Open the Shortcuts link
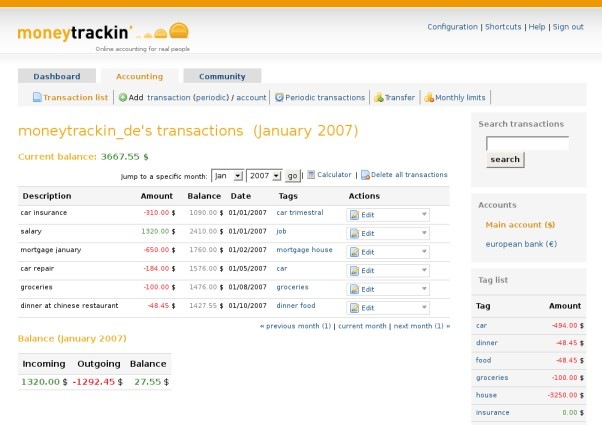This screenshot has width=602, height=425. [503, 27]
